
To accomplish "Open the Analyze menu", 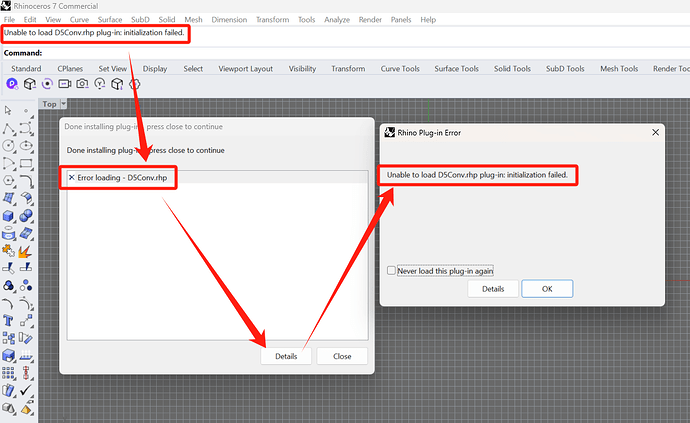I will point(337,20).
